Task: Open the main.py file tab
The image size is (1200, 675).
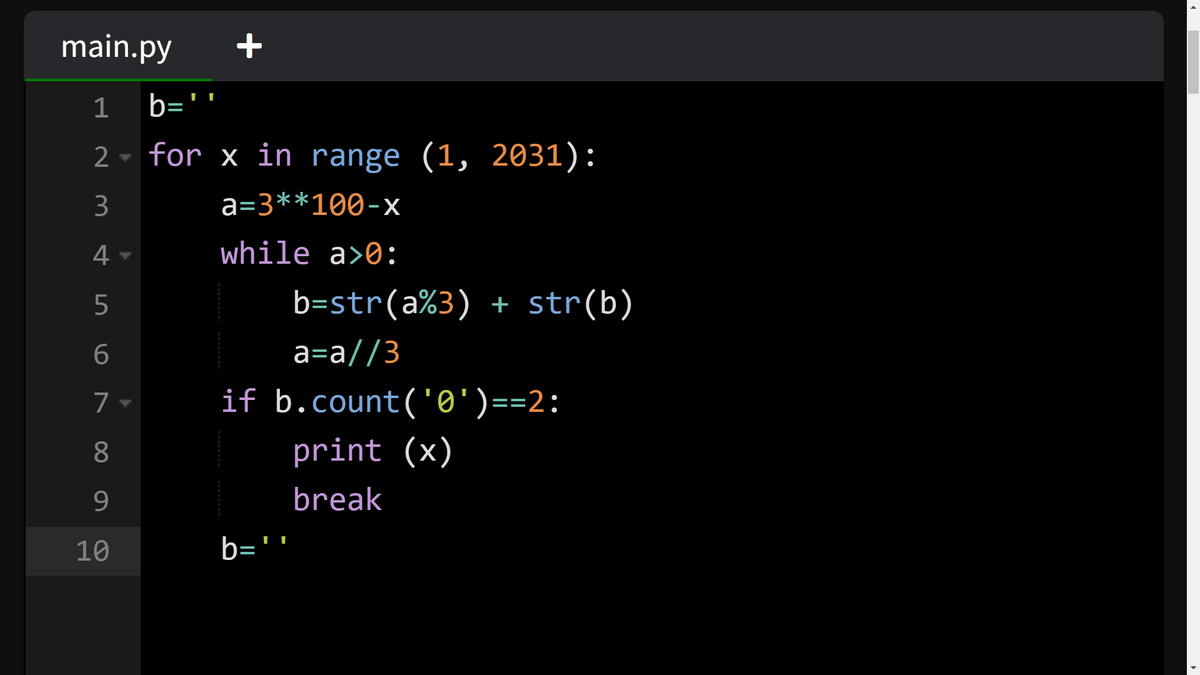Action: pyautogui.click(x=116, y=46)
